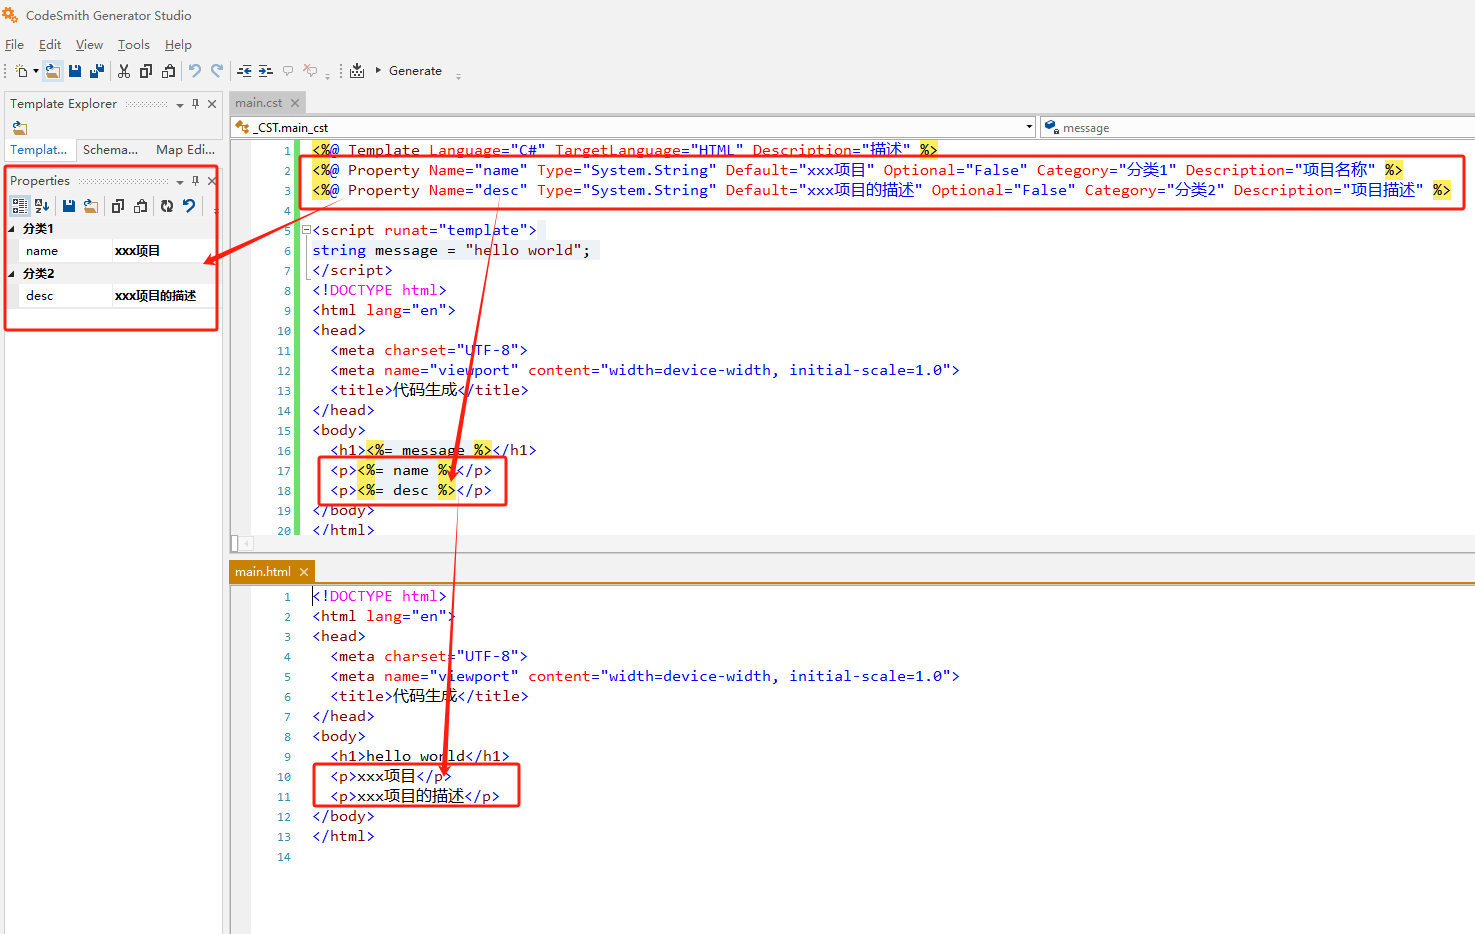Sort properties alphabetically with A-Z icon
Screen dimensions: 1475x934
42,206
